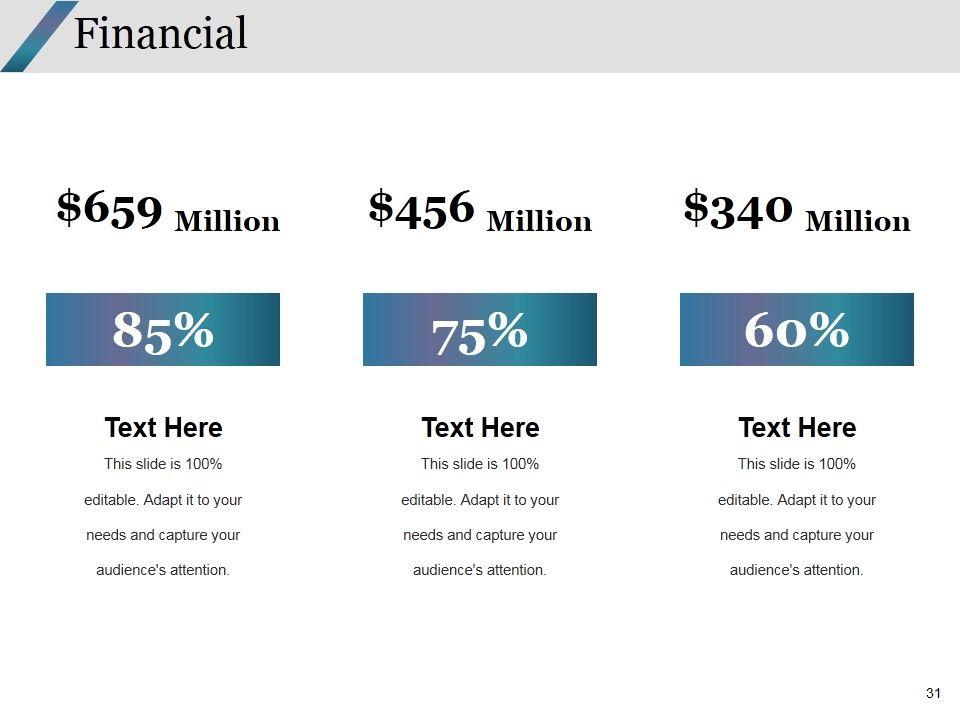Image resolution: width=960 pixels, height=720 pixels.
Task: Click "editable. Adapt it to your" in the left column
Action: (x=163, y=500)
